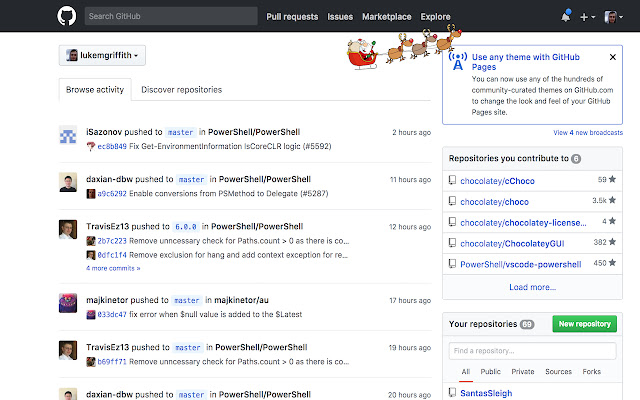The width and height of the screenshot is (640, 400).
Task: Click avatar icon beside commit ec8b849
Action: pyautogui.click(x=91, y=146)
